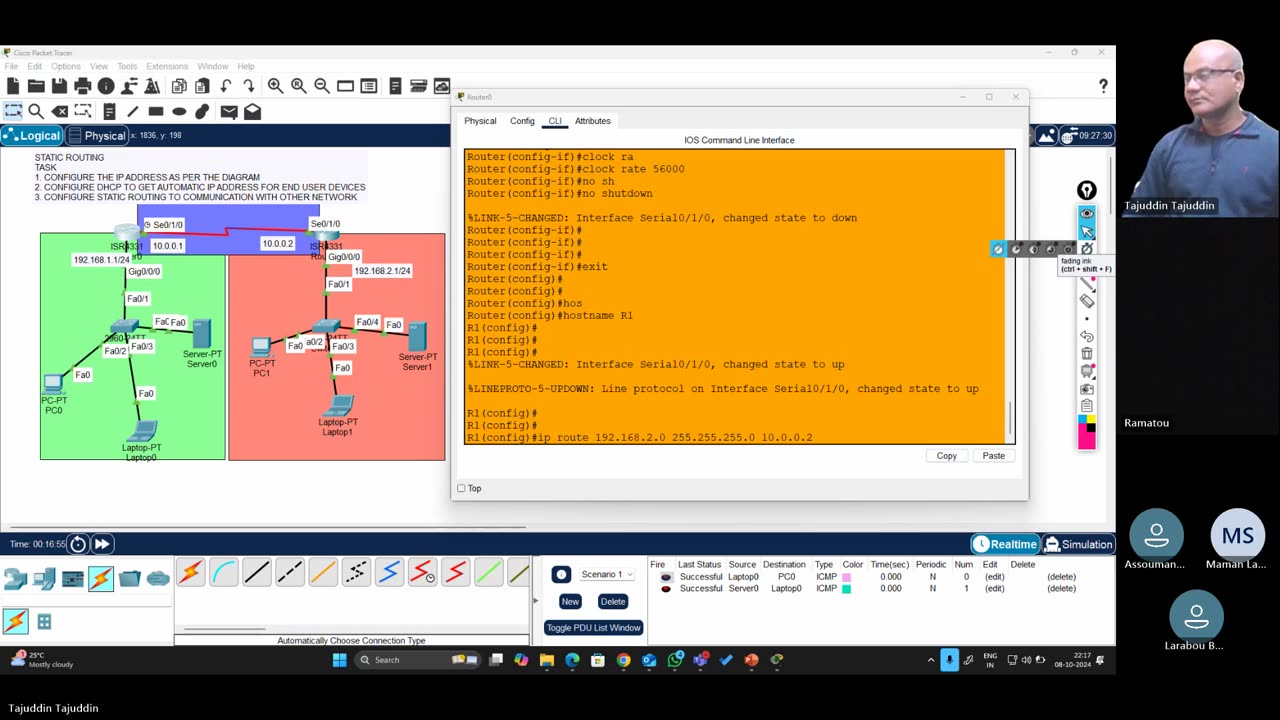Select Copper Straight-Through cable
Screen dimensions: 1280x720
click(x=257, y=573)
